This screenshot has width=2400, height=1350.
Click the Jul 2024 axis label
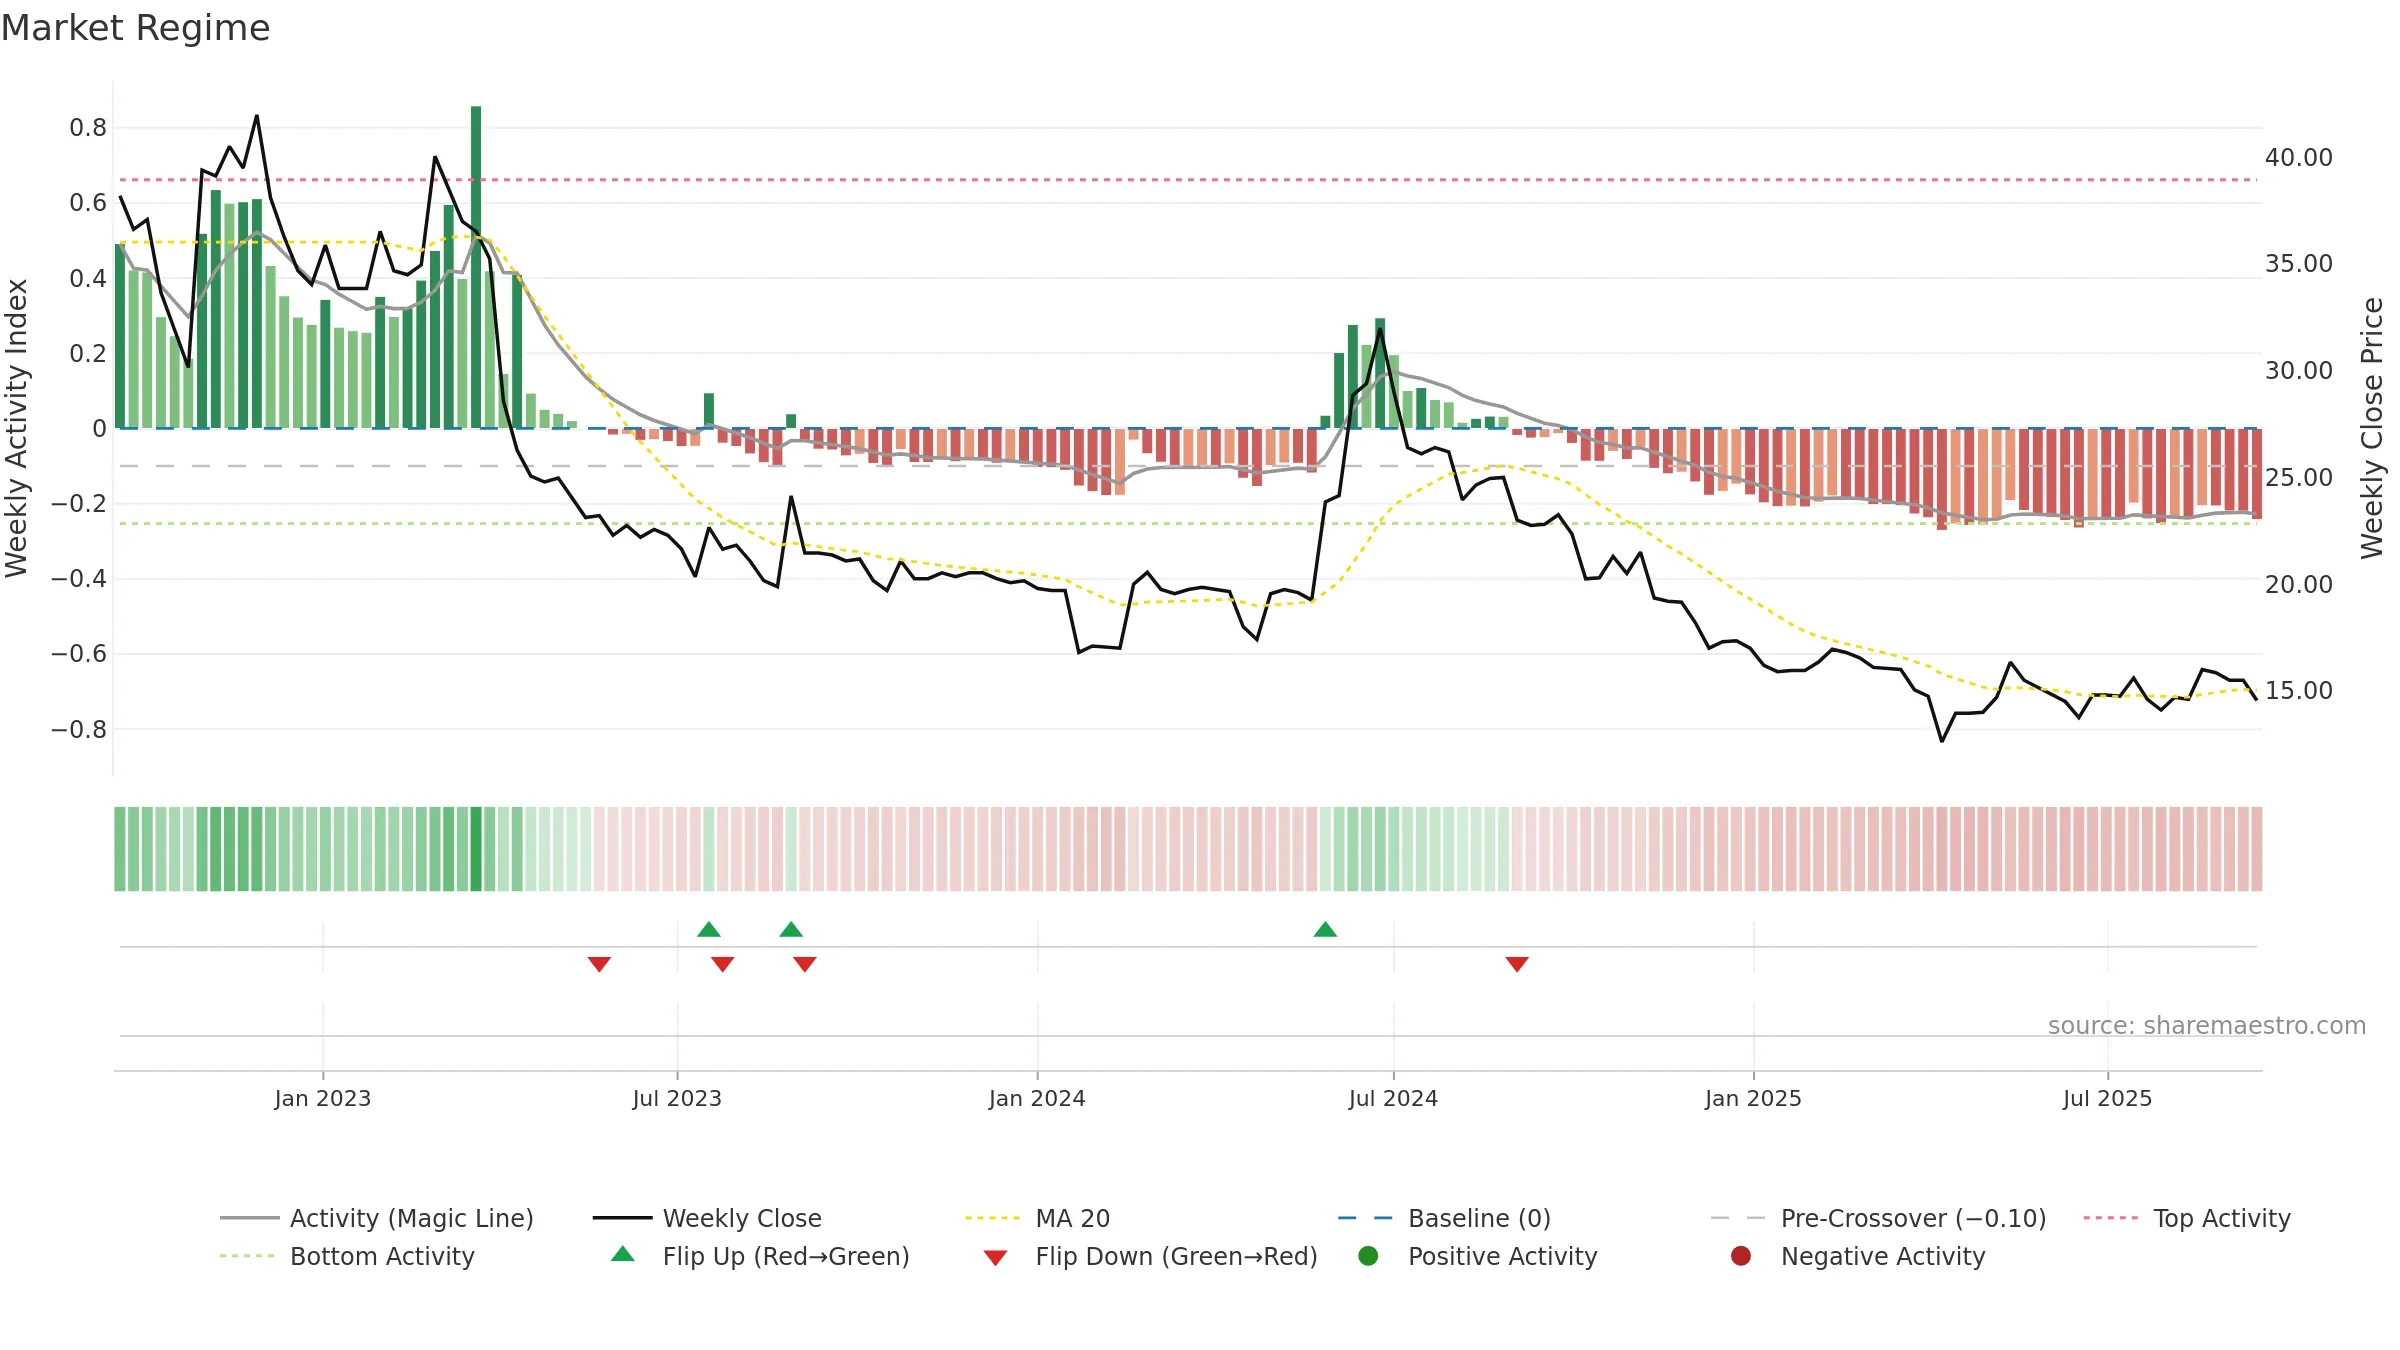point(1393,1098)
